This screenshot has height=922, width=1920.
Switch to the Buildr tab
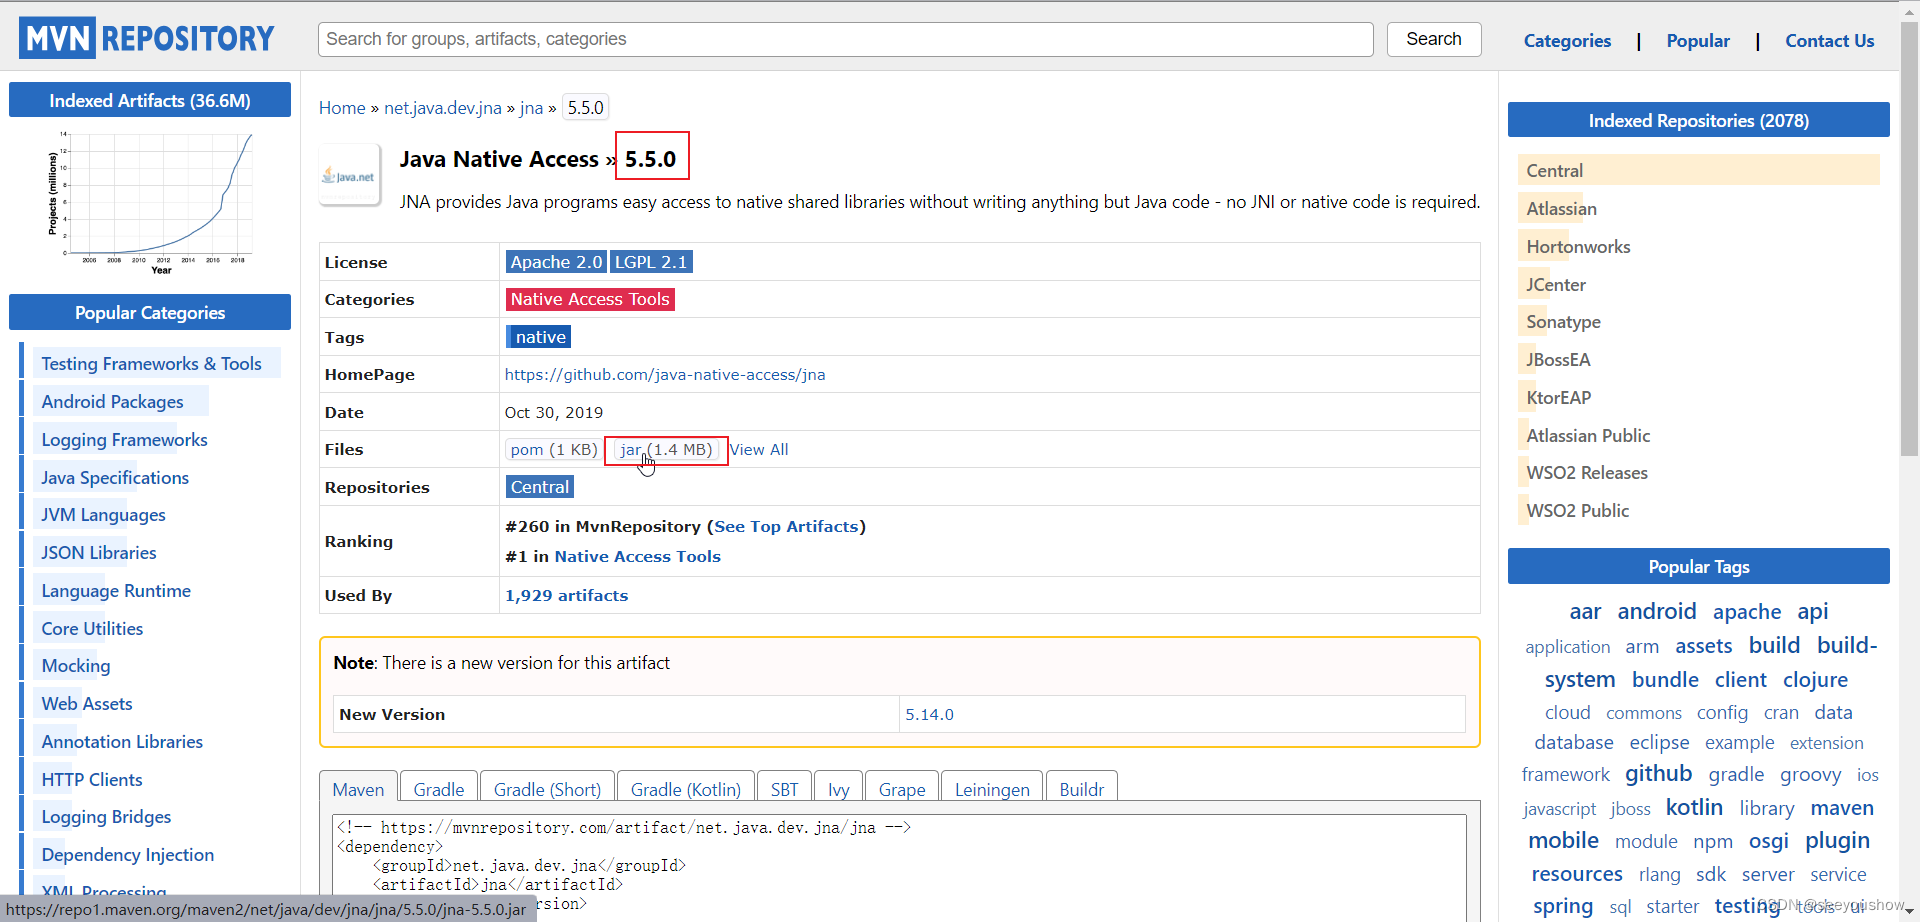(1081, 789)
